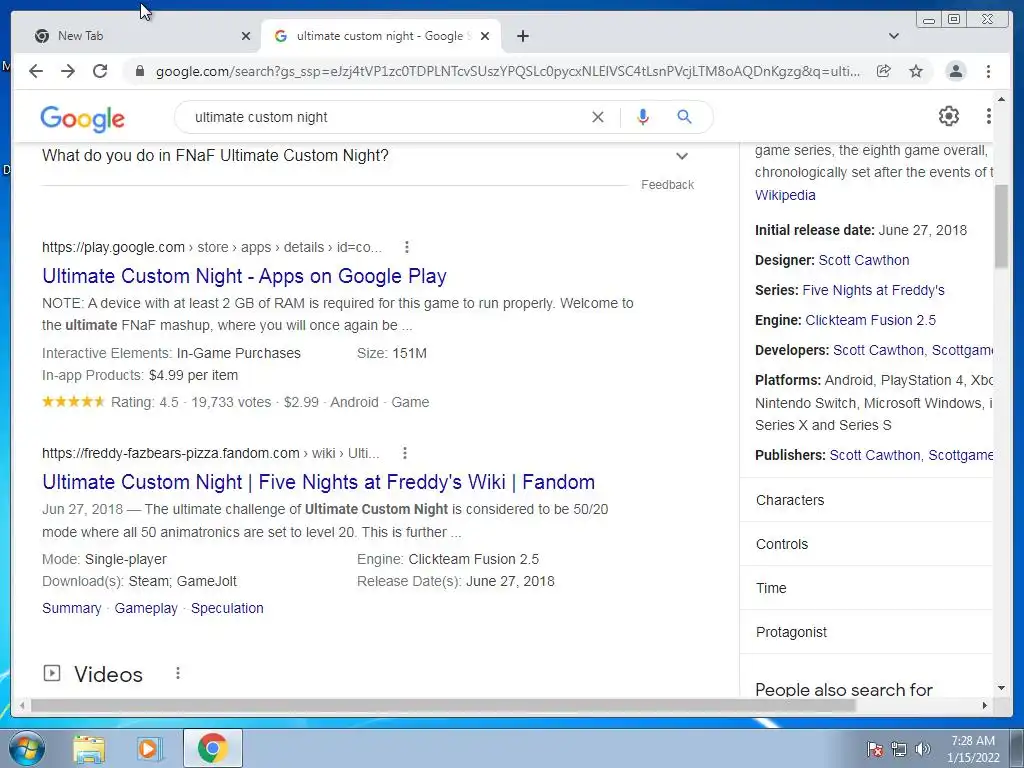Expand the FNaF Ultimate Custom Night question
This screenshot has width=1024, height=768.
coord(366,156)
